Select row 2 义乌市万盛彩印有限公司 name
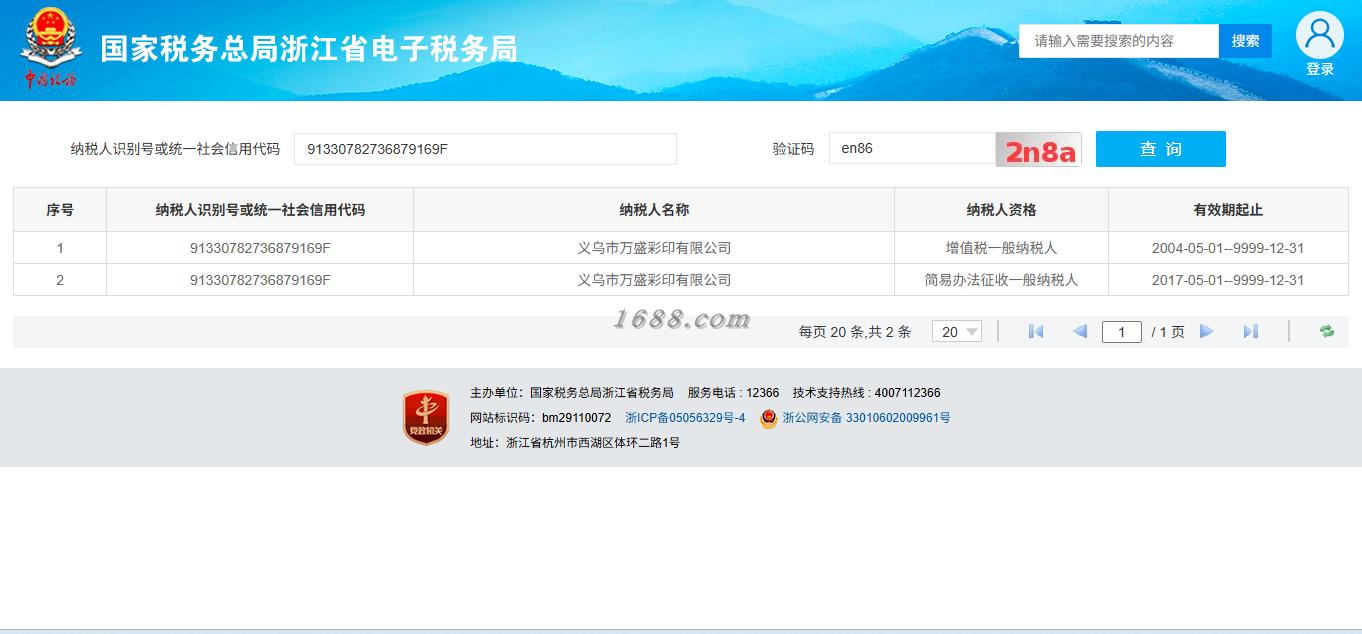The height and width of the screenshot is (634, 1362). pos(654,280)
